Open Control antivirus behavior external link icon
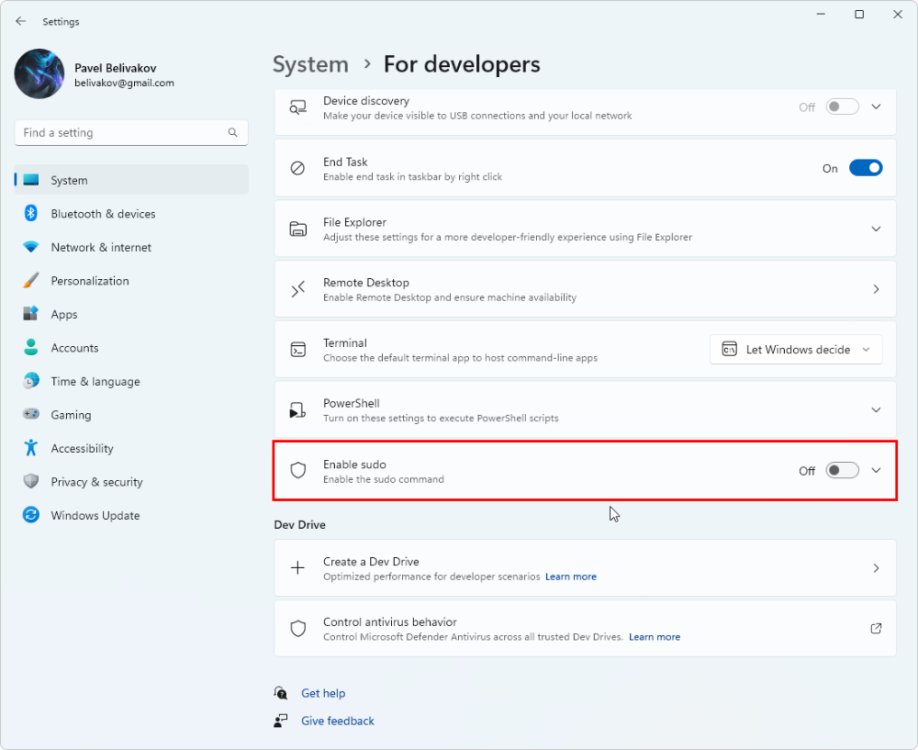The image size is (918, 750). 876,628
